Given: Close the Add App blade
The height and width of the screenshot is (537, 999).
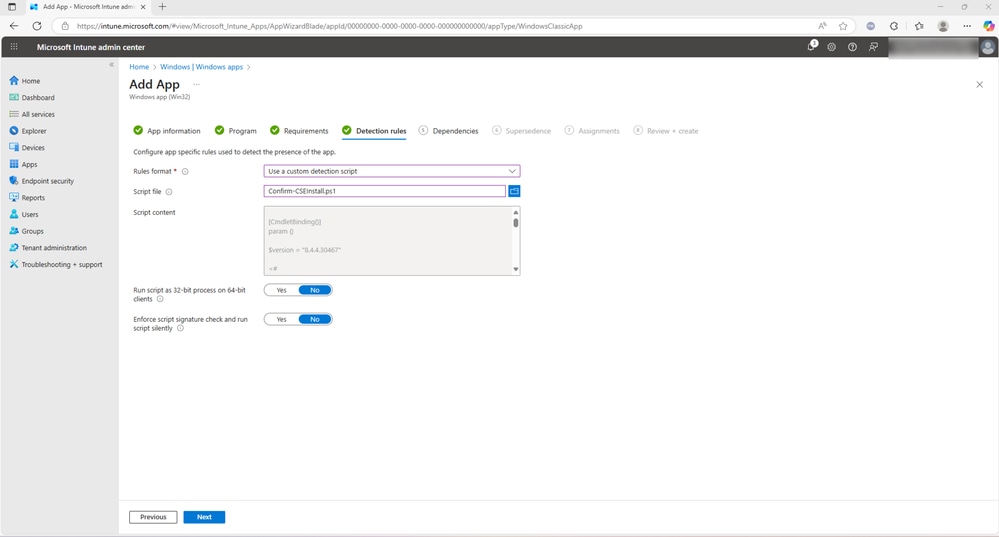Looking at the screenshot, I should coord(979,84).
